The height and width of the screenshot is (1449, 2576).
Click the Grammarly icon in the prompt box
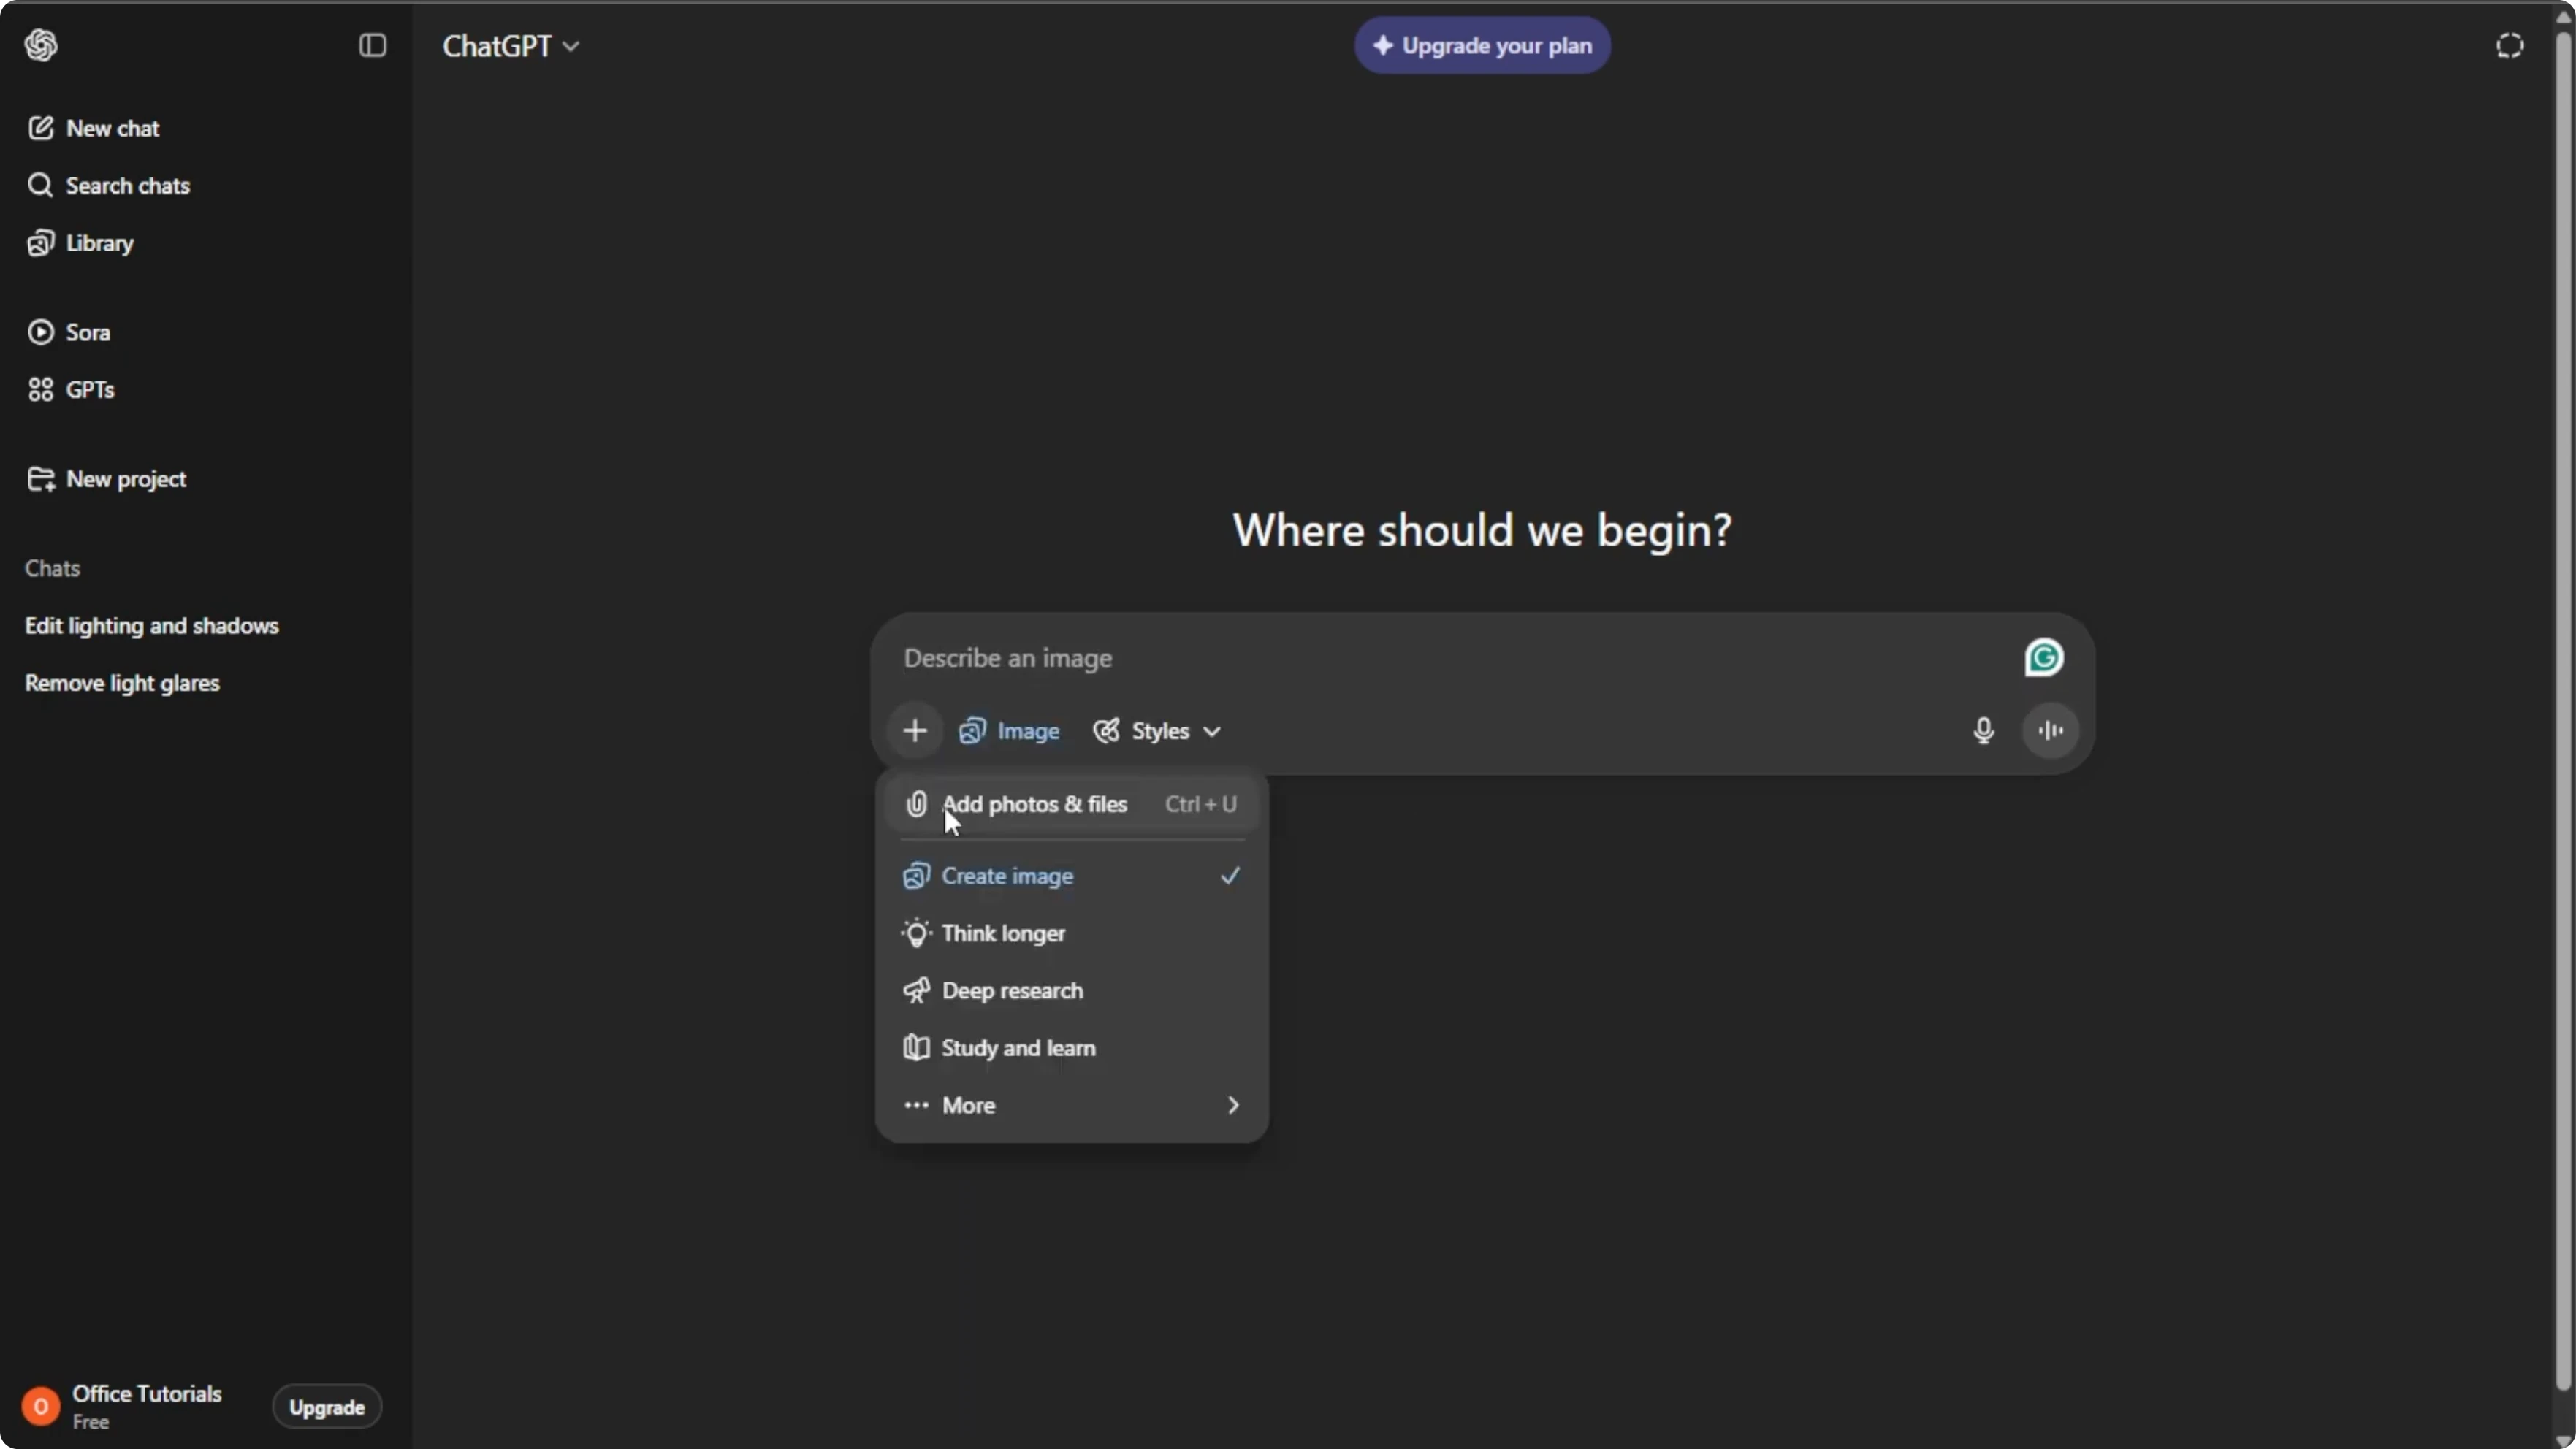[2043, 657]
